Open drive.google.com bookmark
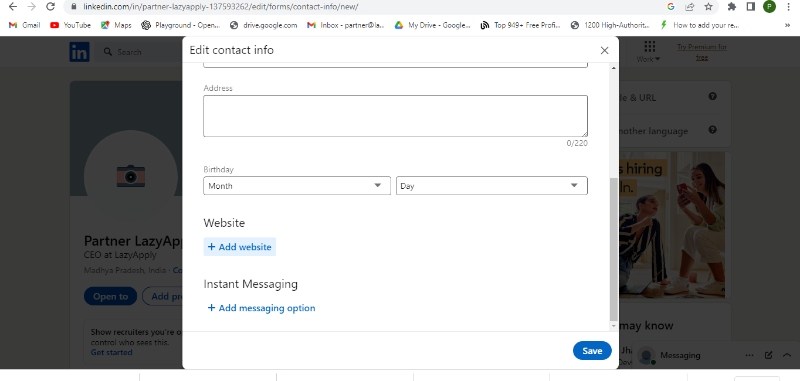This screenshot has width=800, height=381. (x=263, y=25)
